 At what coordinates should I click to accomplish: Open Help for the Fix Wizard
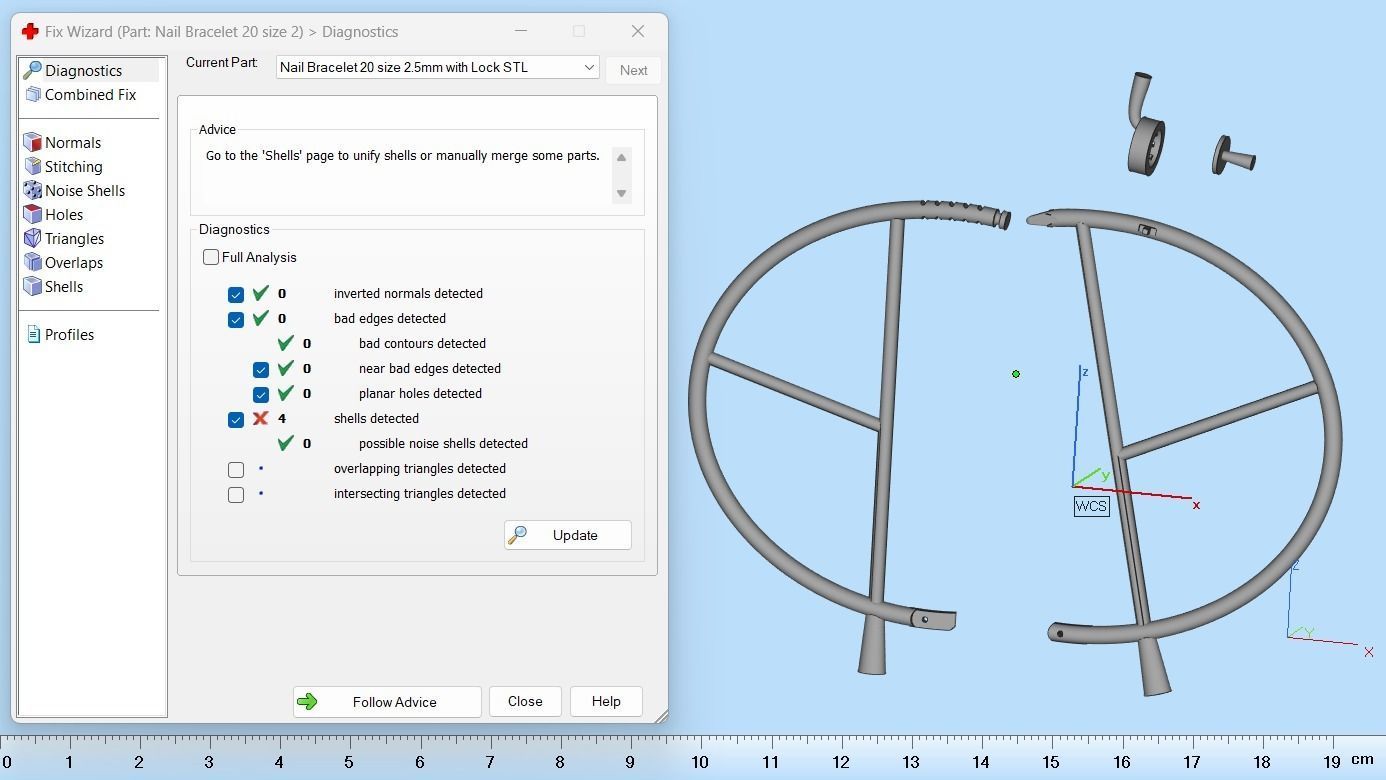(606, 701)
